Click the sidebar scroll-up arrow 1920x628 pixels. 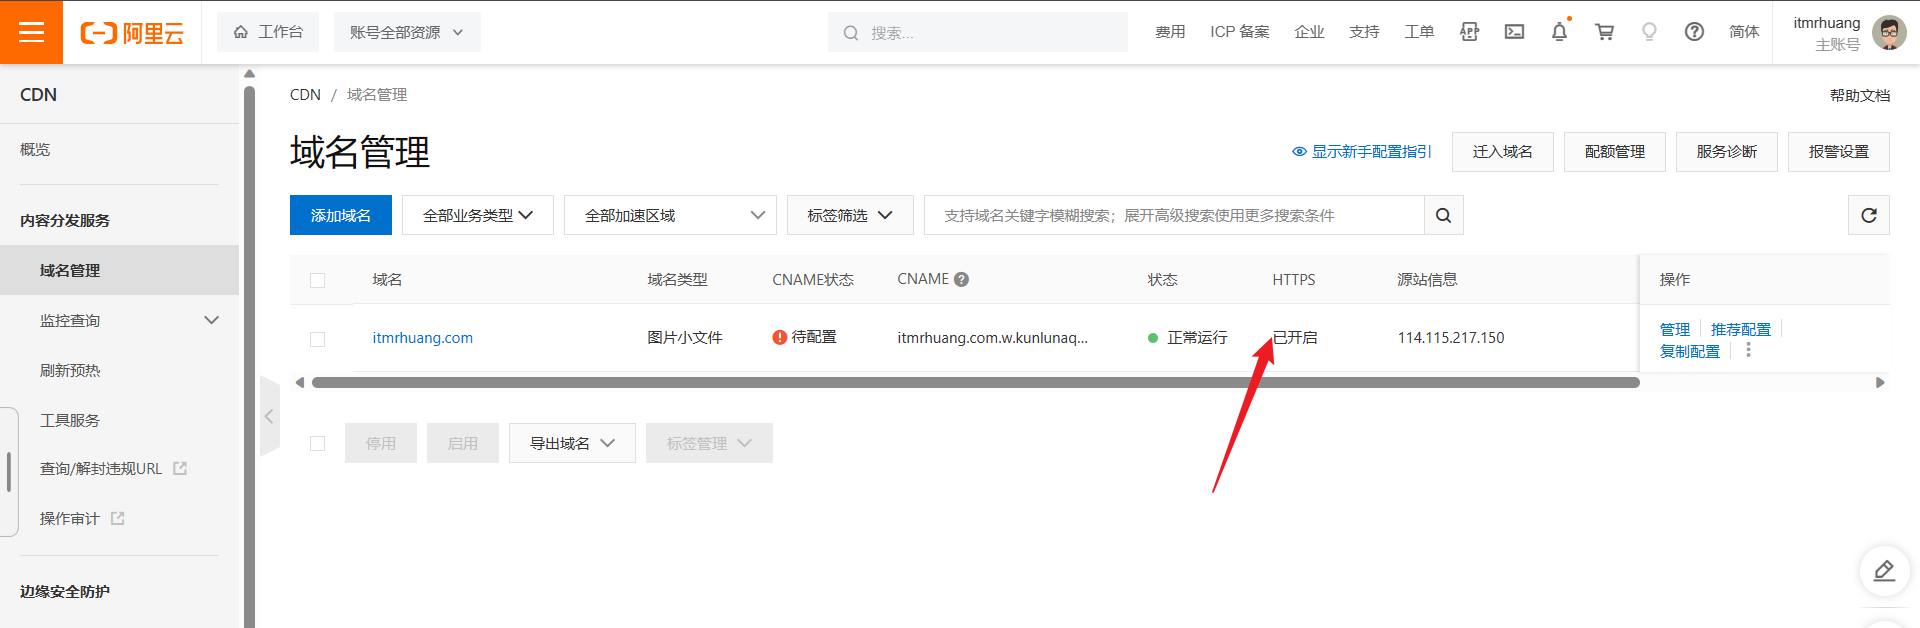(x=249, y=73)
